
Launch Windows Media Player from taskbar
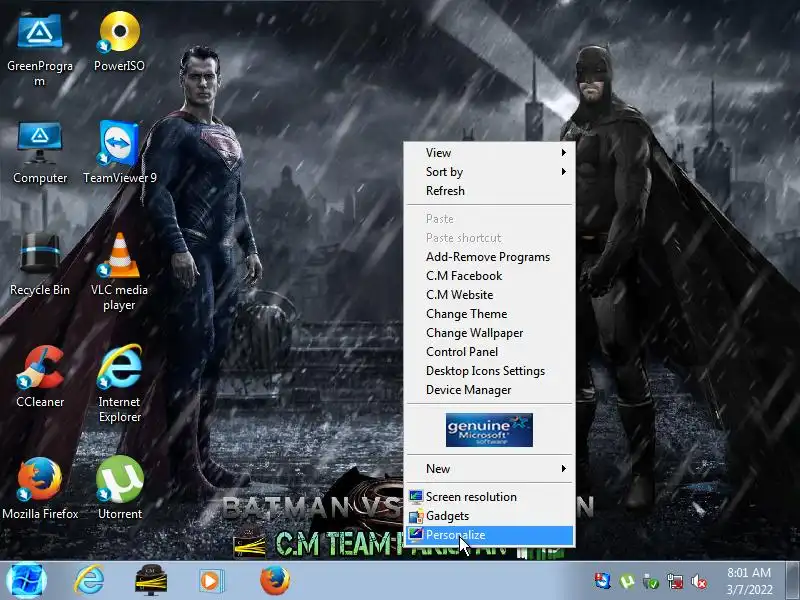click(211, 581)
